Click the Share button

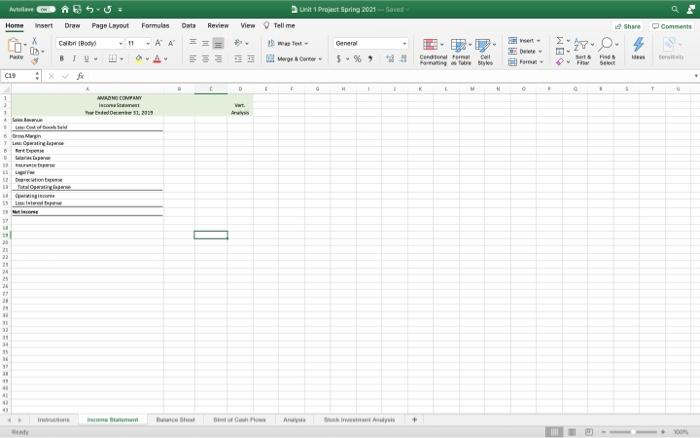628,26
